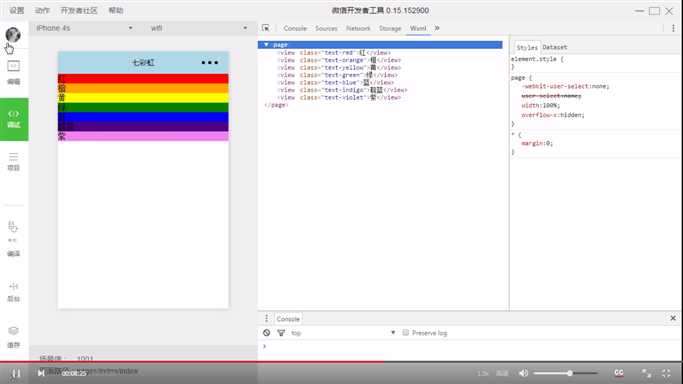Click the Compile icon in the sidebar
683x384 pixels.
click(x=13, y=226)
